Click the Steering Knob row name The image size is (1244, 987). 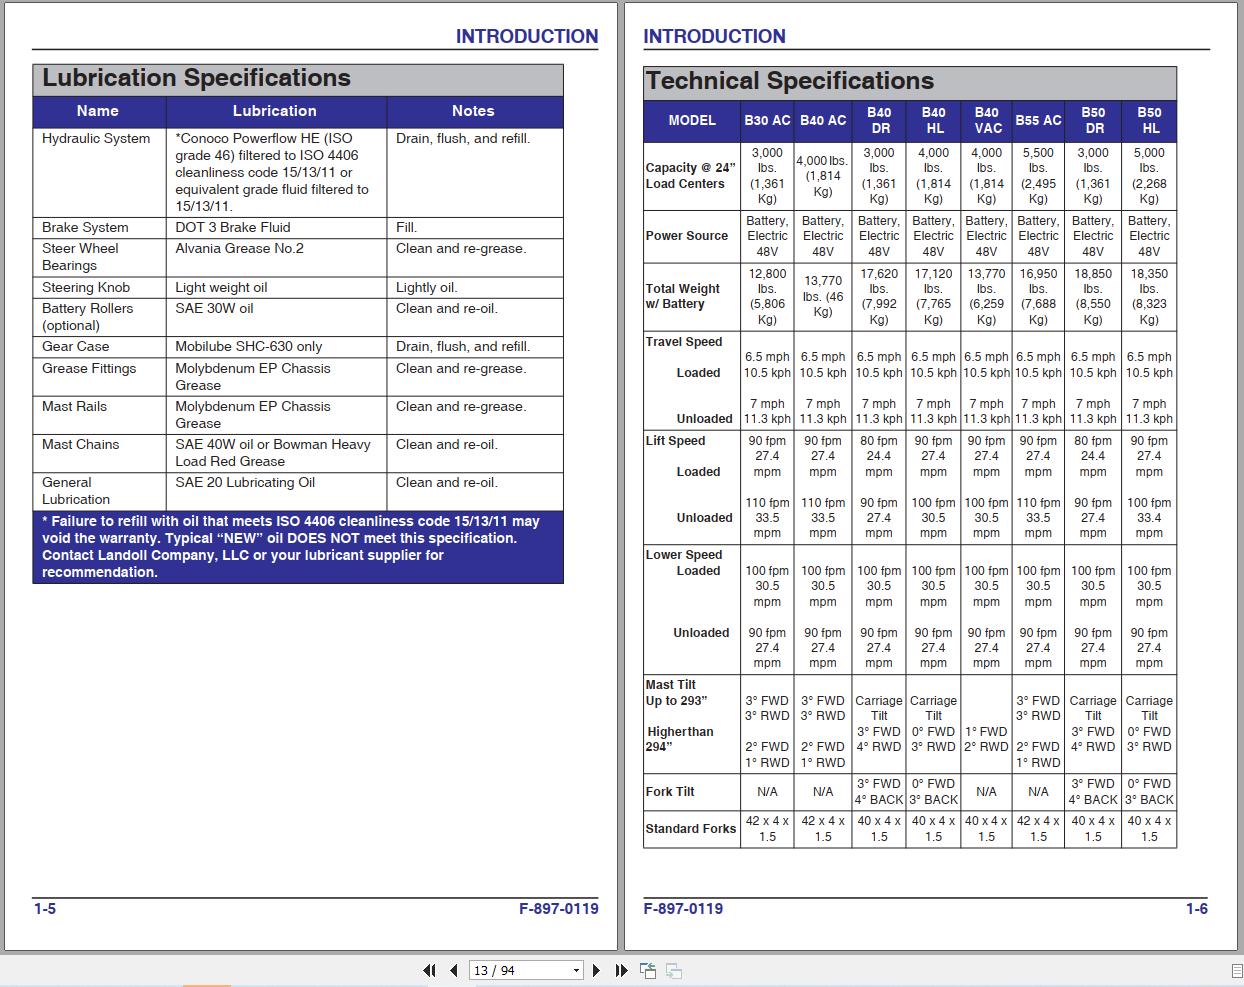86,287
